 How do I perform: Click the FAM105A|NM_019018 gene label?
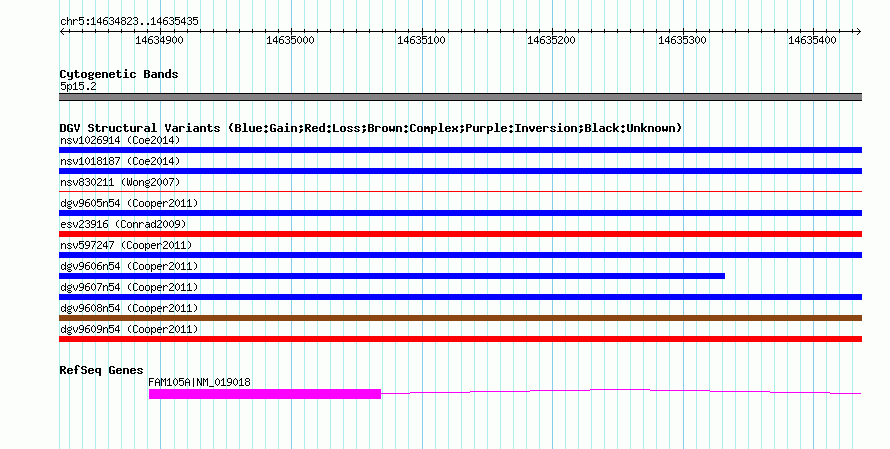pyautogui.click(x=199, y=382)
